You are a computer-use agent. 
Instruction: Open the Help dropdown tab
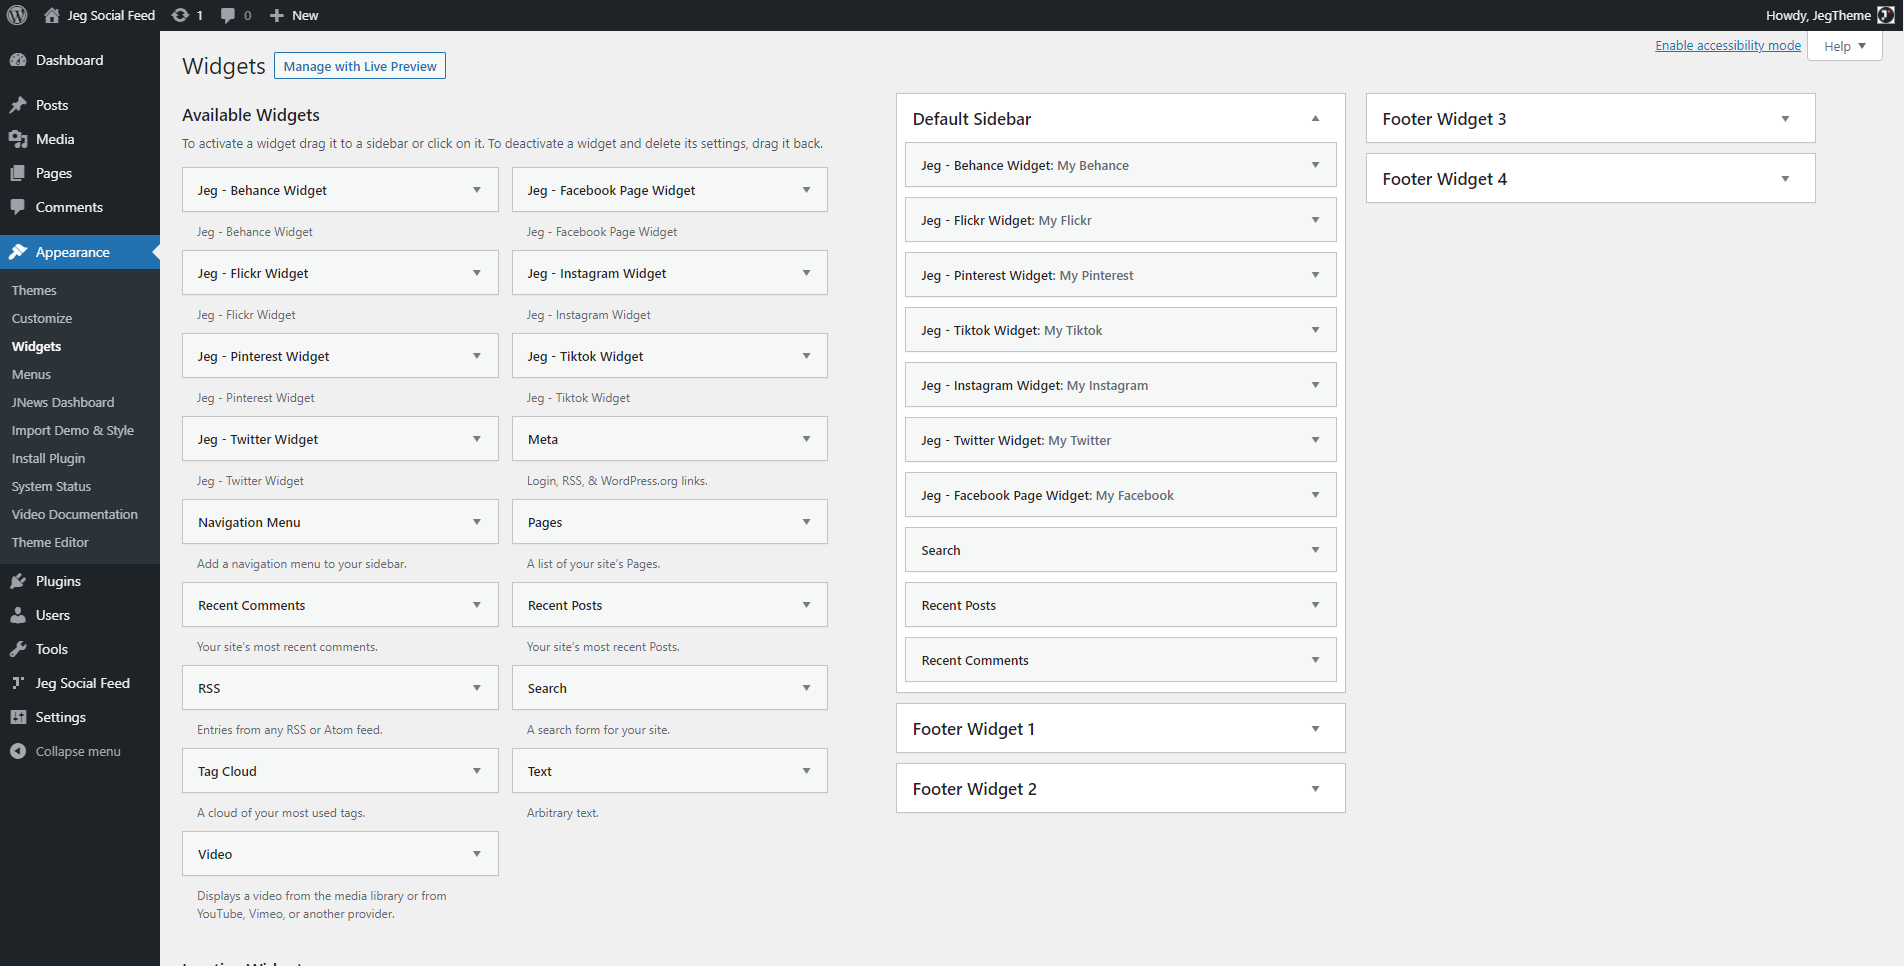click(x=1844, y=46)
